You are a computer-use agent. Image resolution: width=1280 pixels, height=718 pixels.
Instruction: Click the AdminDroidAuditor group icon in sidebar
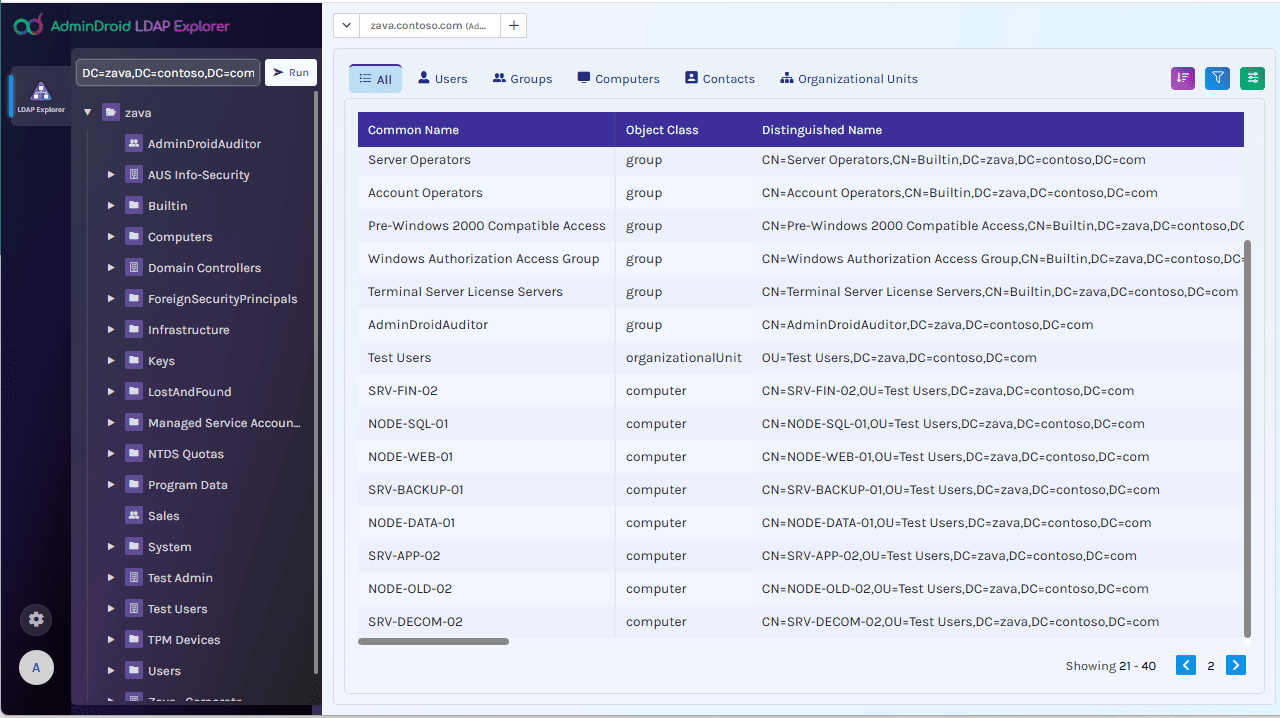(134, 143)
